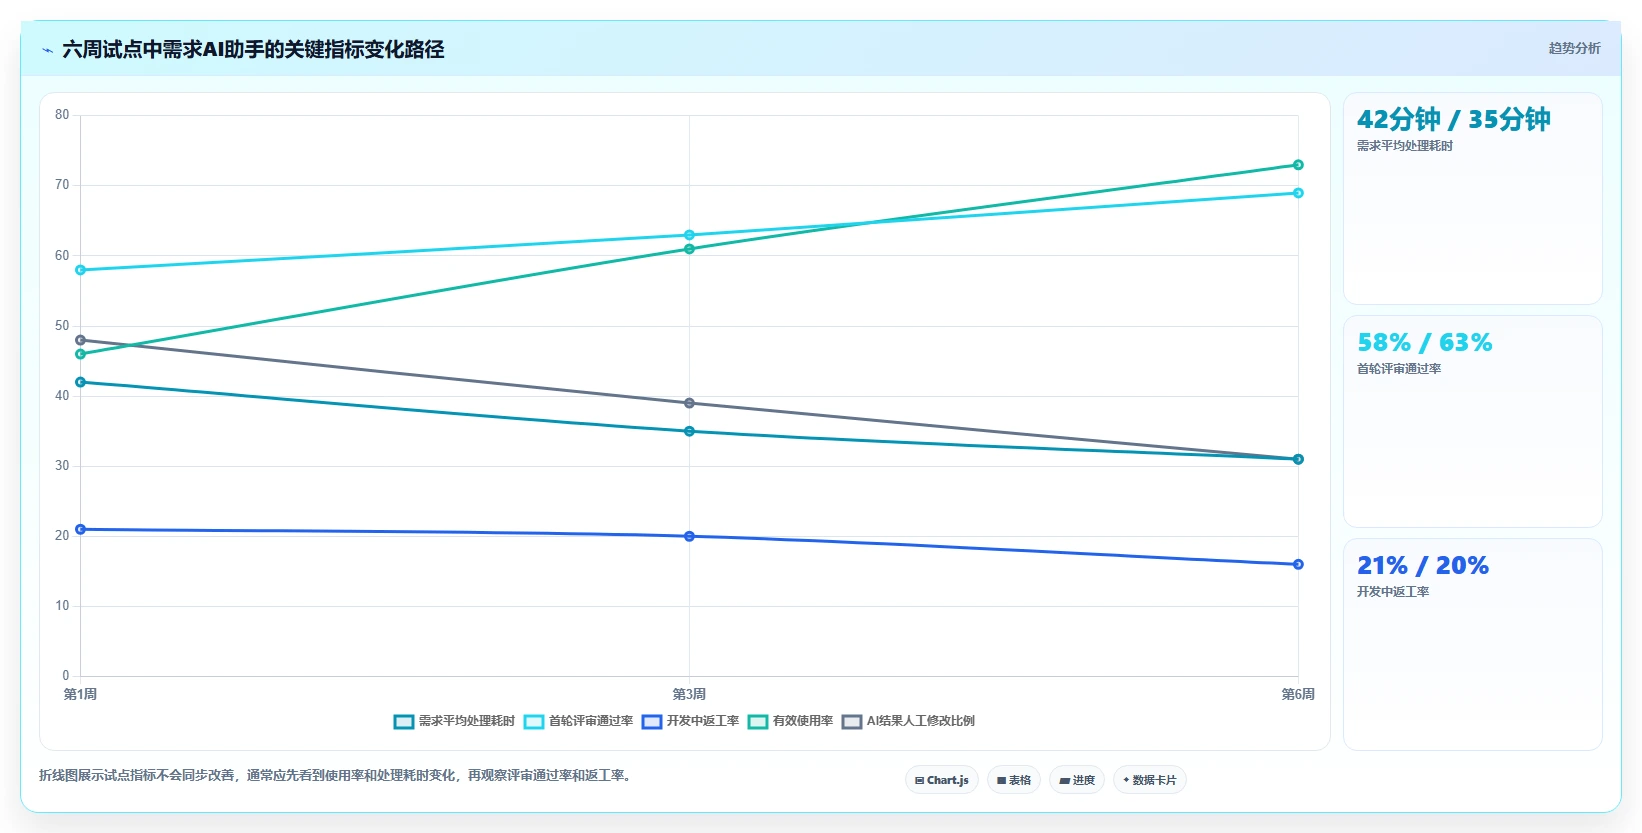Click the 开发中返工率 legend color box
The image size is (1642, 833).
pyautogui.click(x=652, y=721)
